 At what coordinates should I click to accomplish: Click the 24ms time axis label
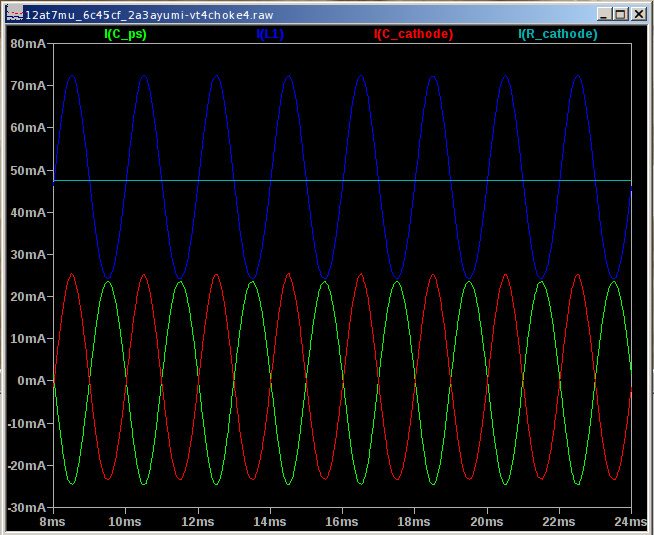(630, 522)
